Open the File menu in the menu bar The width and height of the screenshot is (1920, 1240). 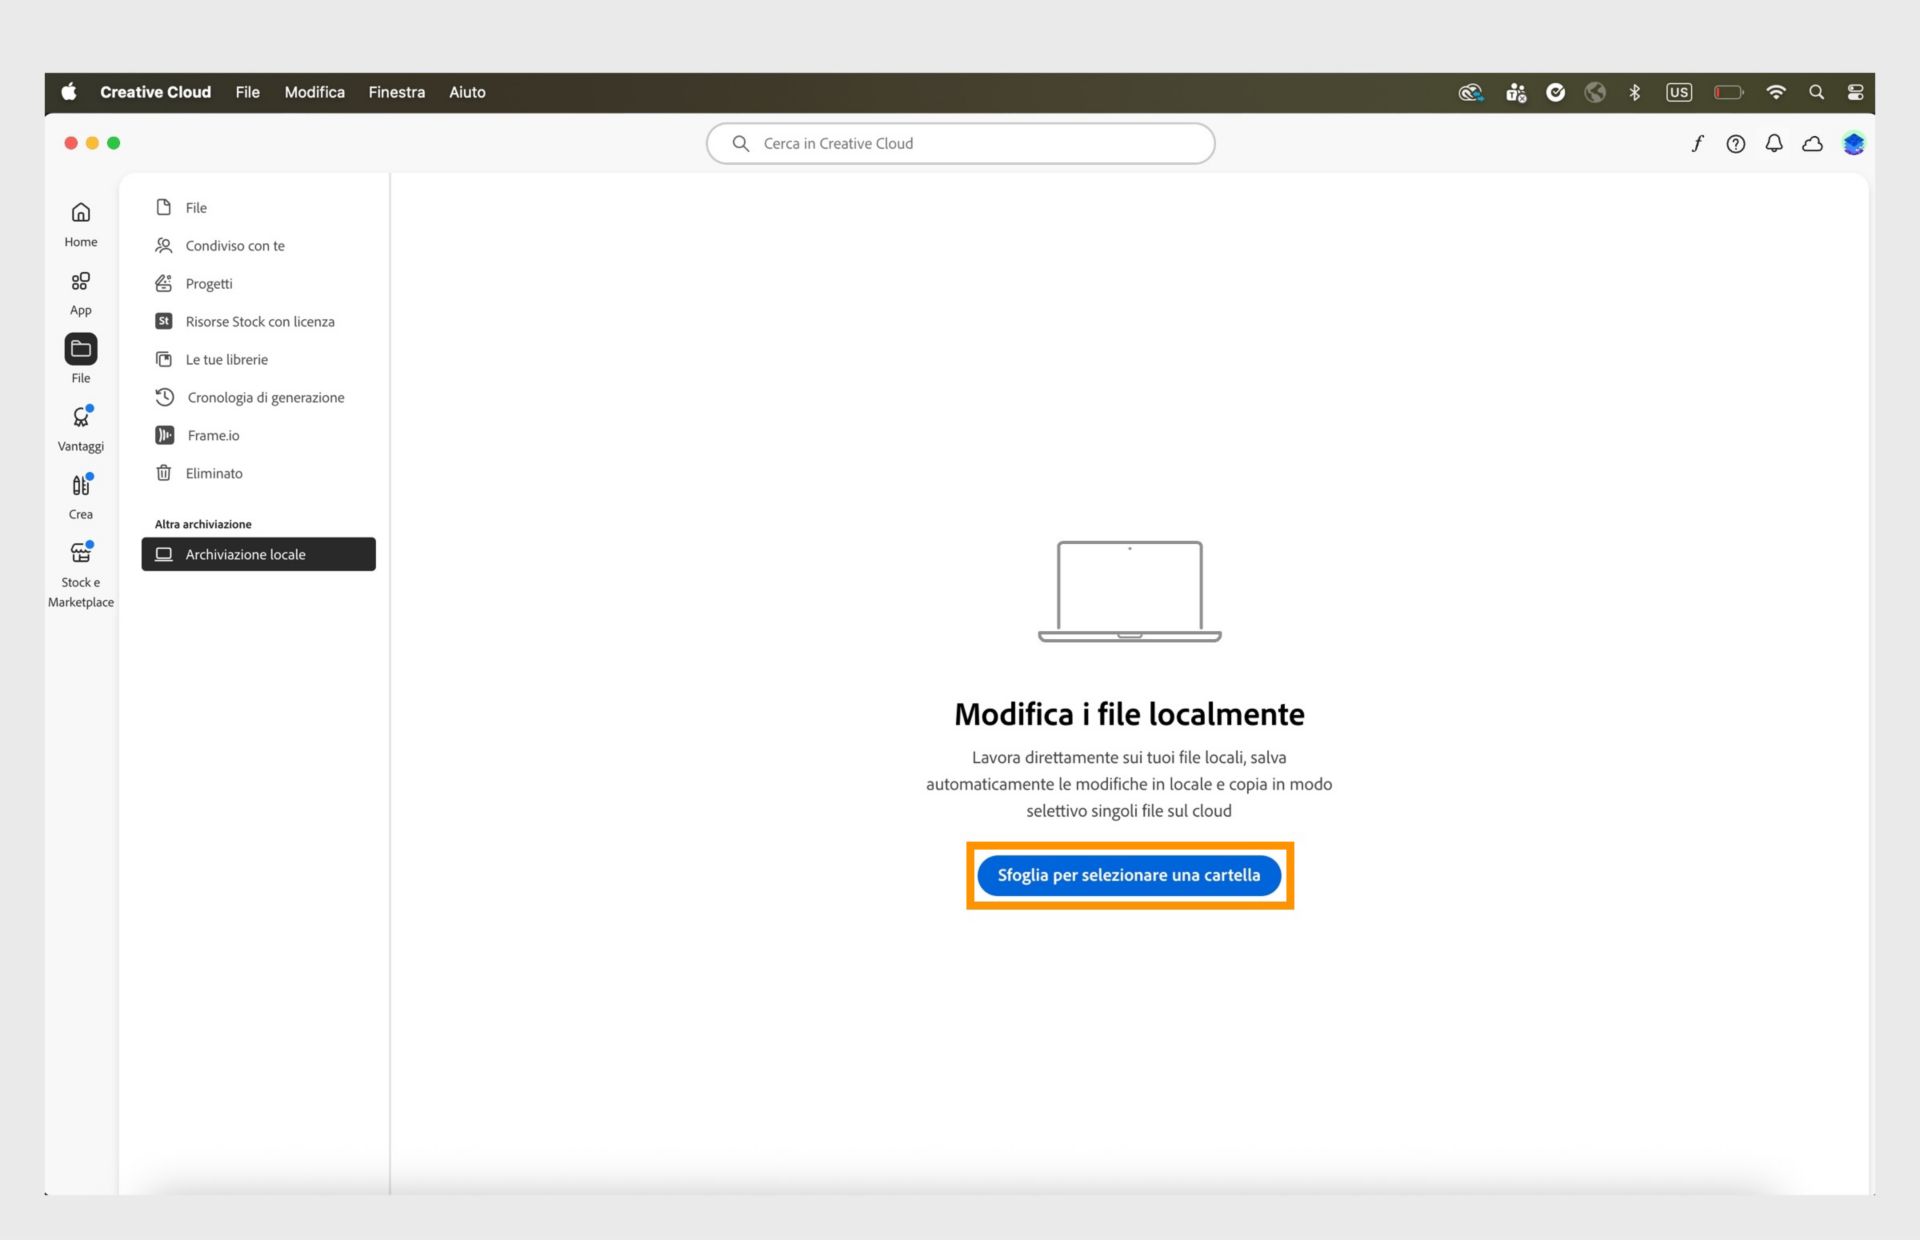click(247, 92)
